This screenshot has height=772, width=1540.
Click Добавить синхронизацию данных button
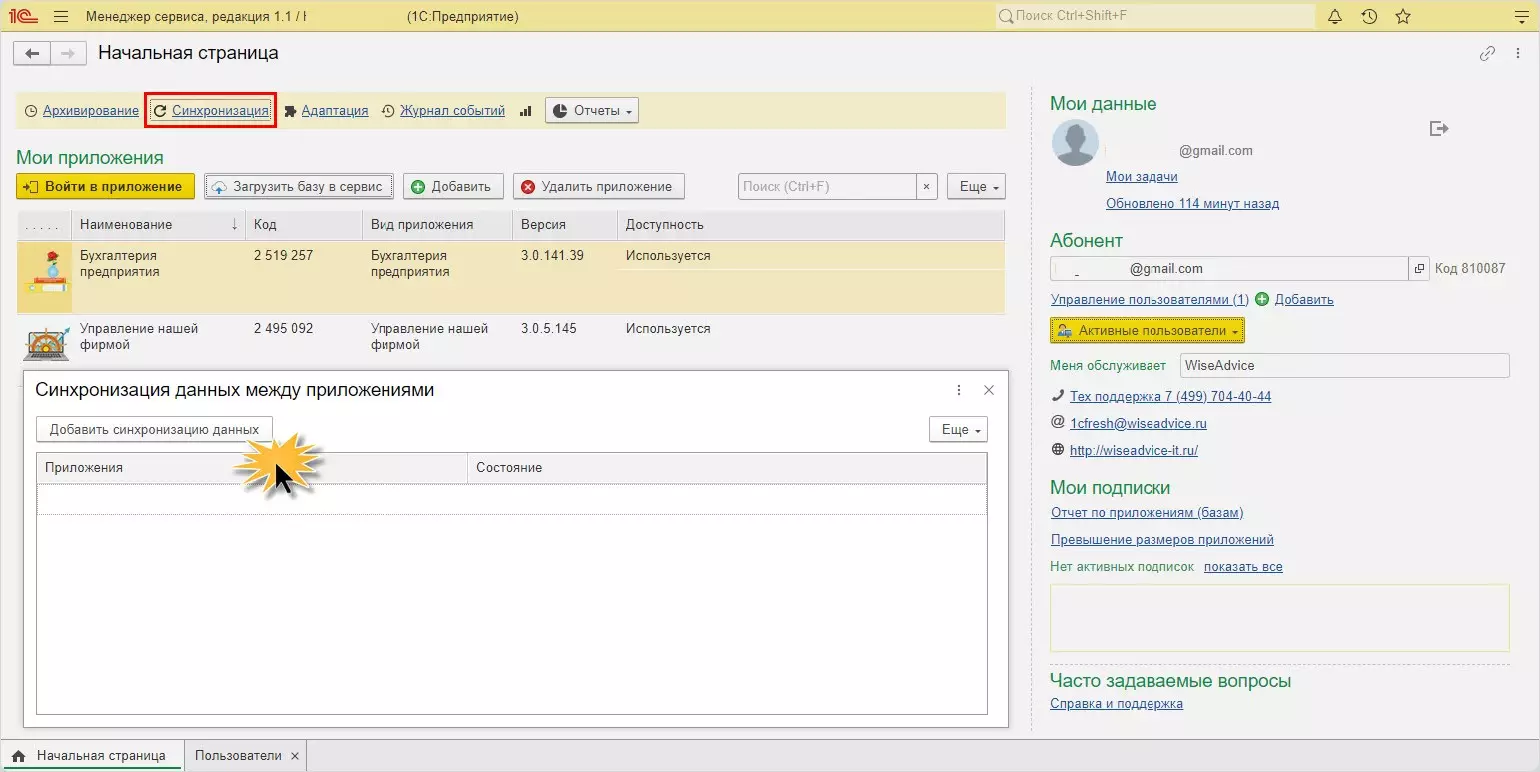point(154,430)
